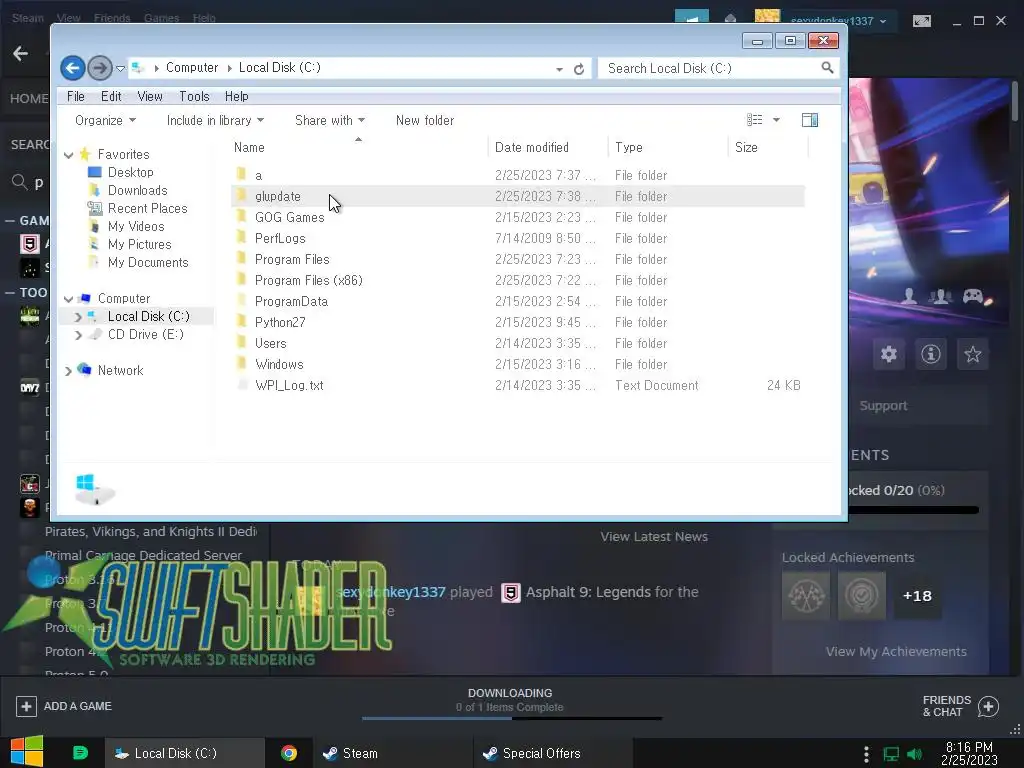Open the Share with dropdown
The image size is (1024, 768).
(x=330, y=120)
